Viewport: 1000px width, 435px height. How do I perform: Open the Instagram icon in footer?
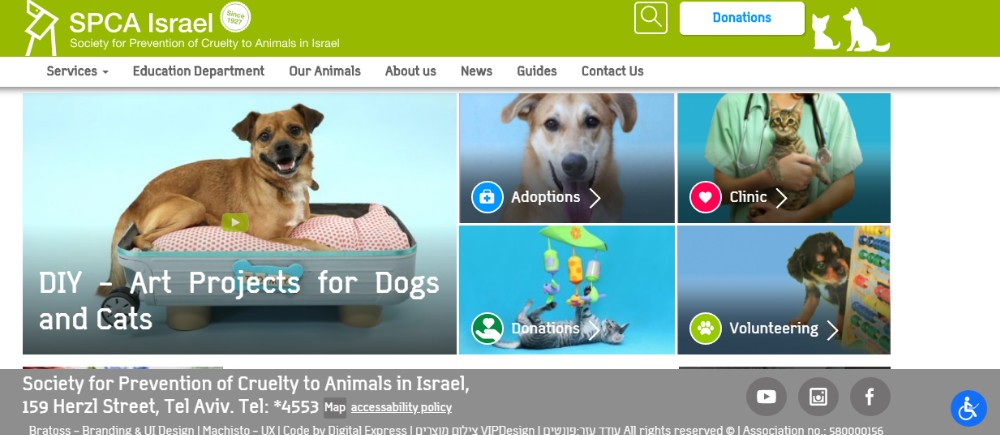tap(818, 397)
